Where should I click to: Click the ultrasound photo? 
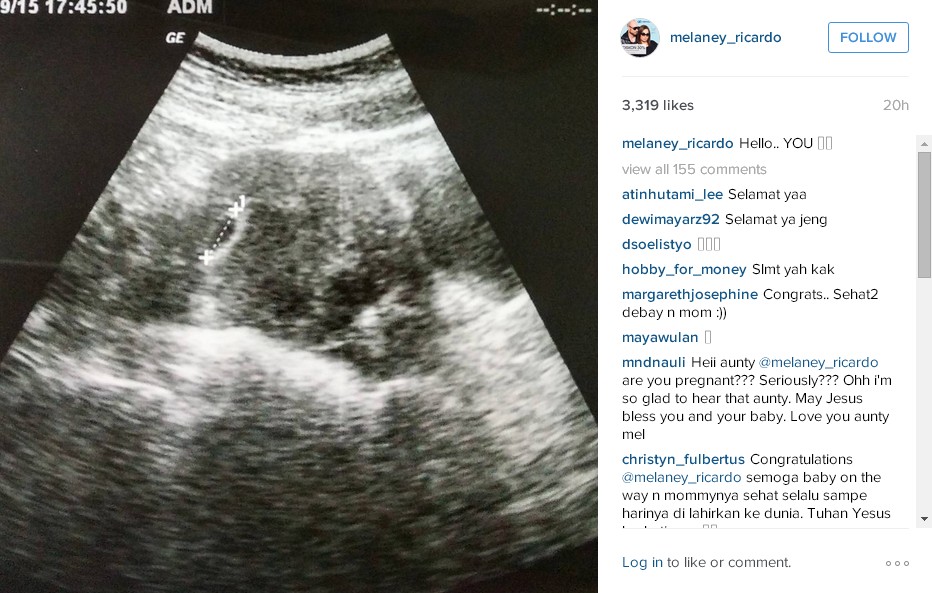pos(298,296)
